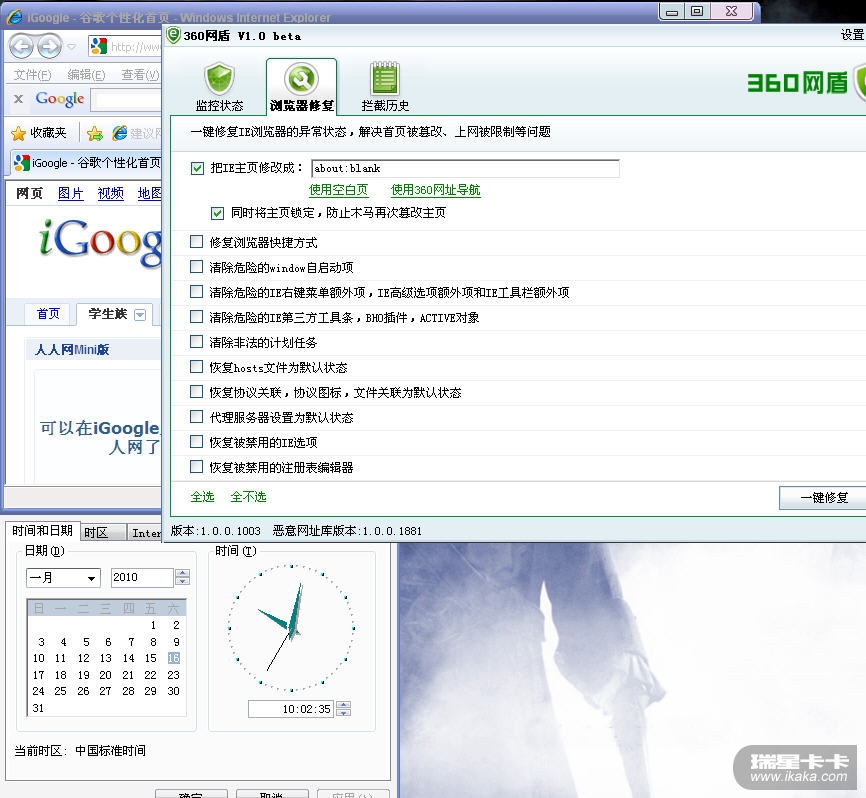Click the IE address bar

tap(125, 46)
